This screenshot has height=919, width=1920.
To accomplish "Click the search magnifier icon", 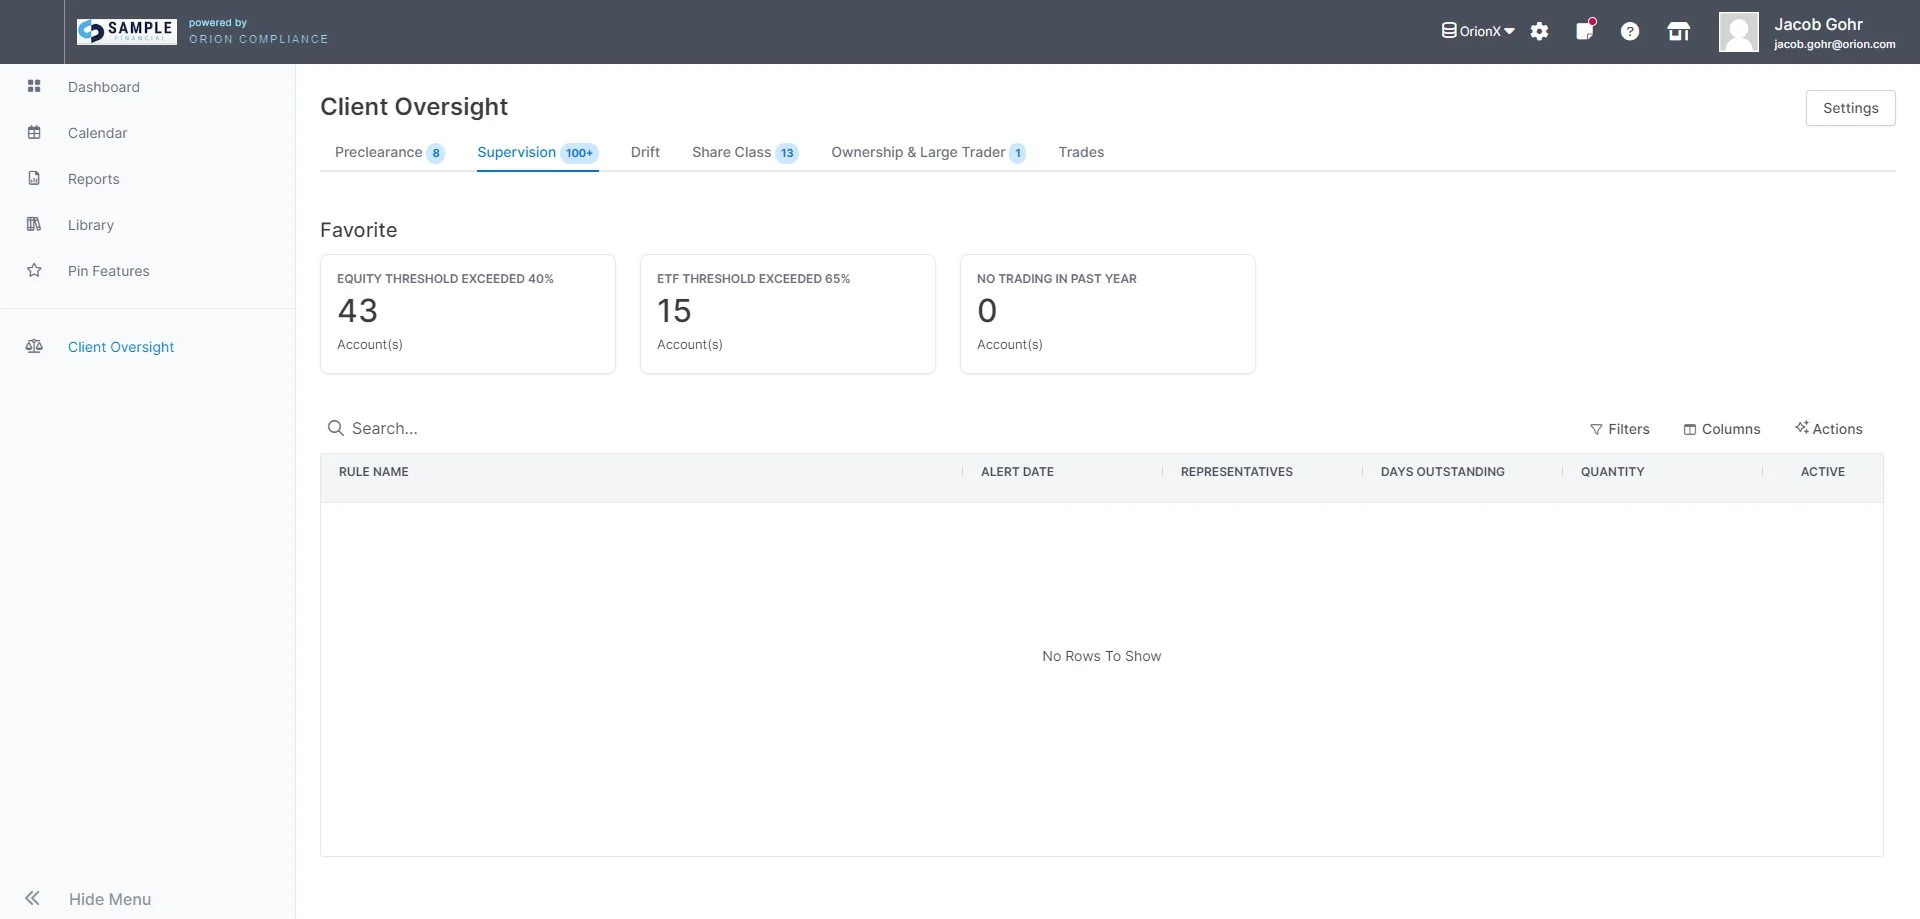I will point(336,428).
